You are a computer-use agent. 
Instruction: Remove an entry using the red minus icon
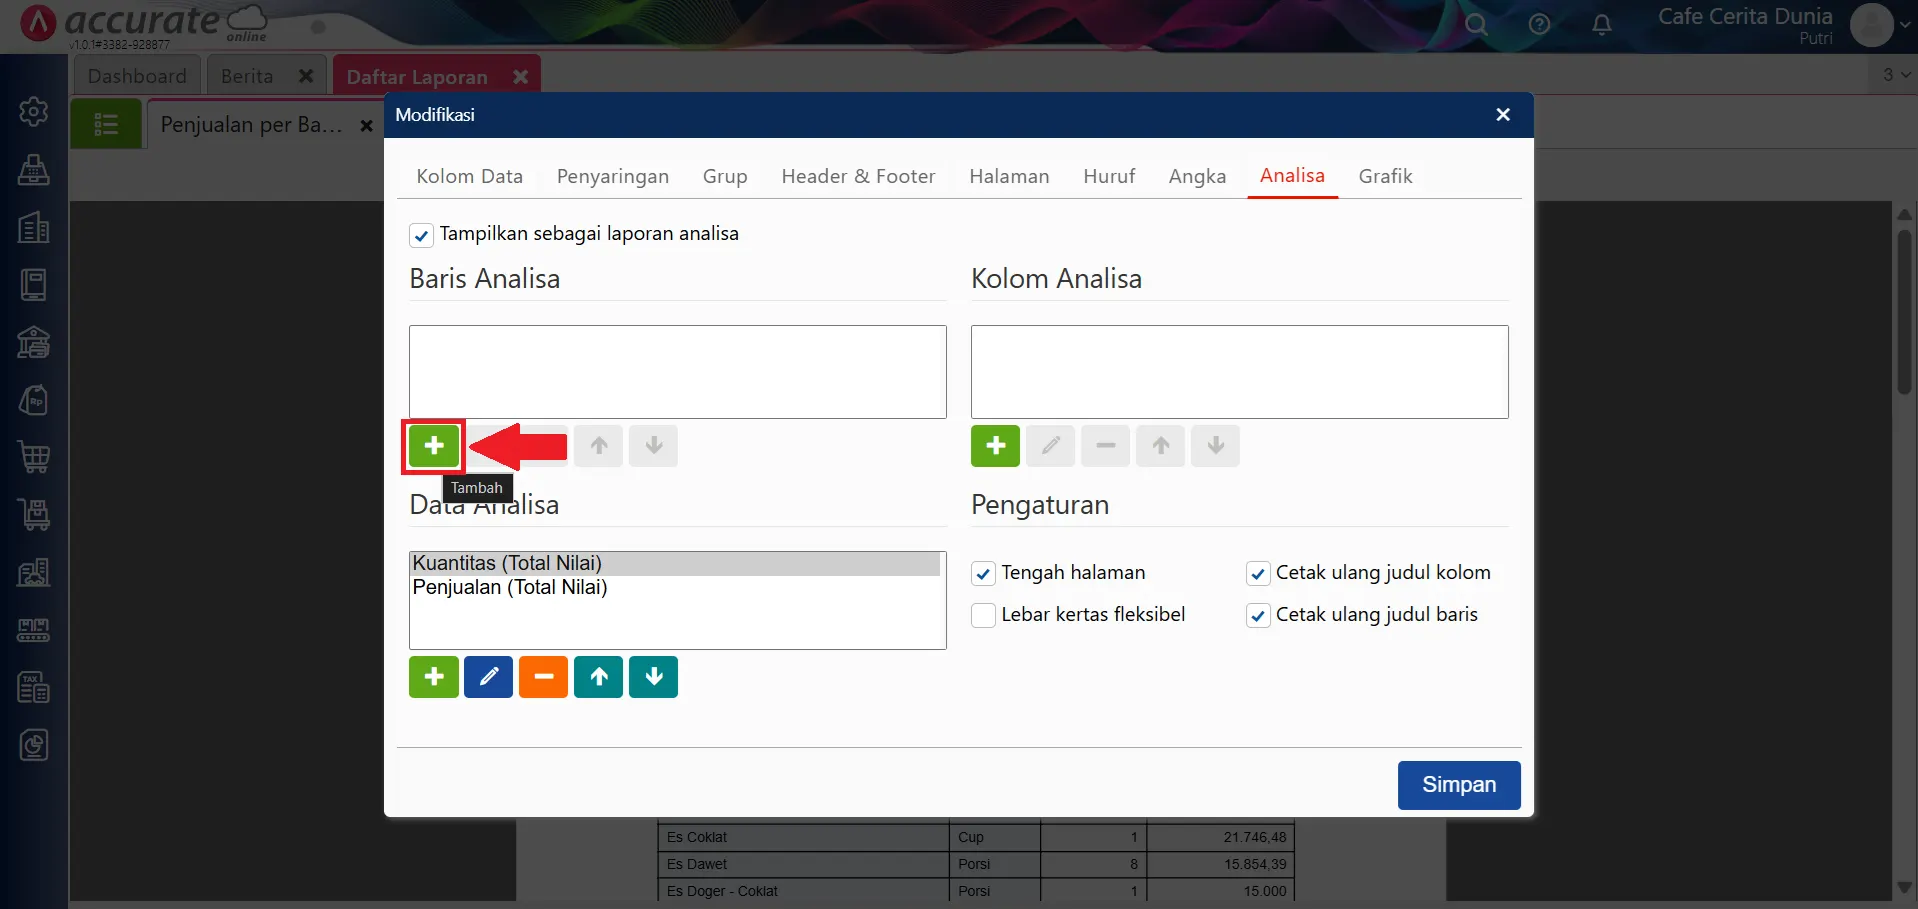pos(543,676)
